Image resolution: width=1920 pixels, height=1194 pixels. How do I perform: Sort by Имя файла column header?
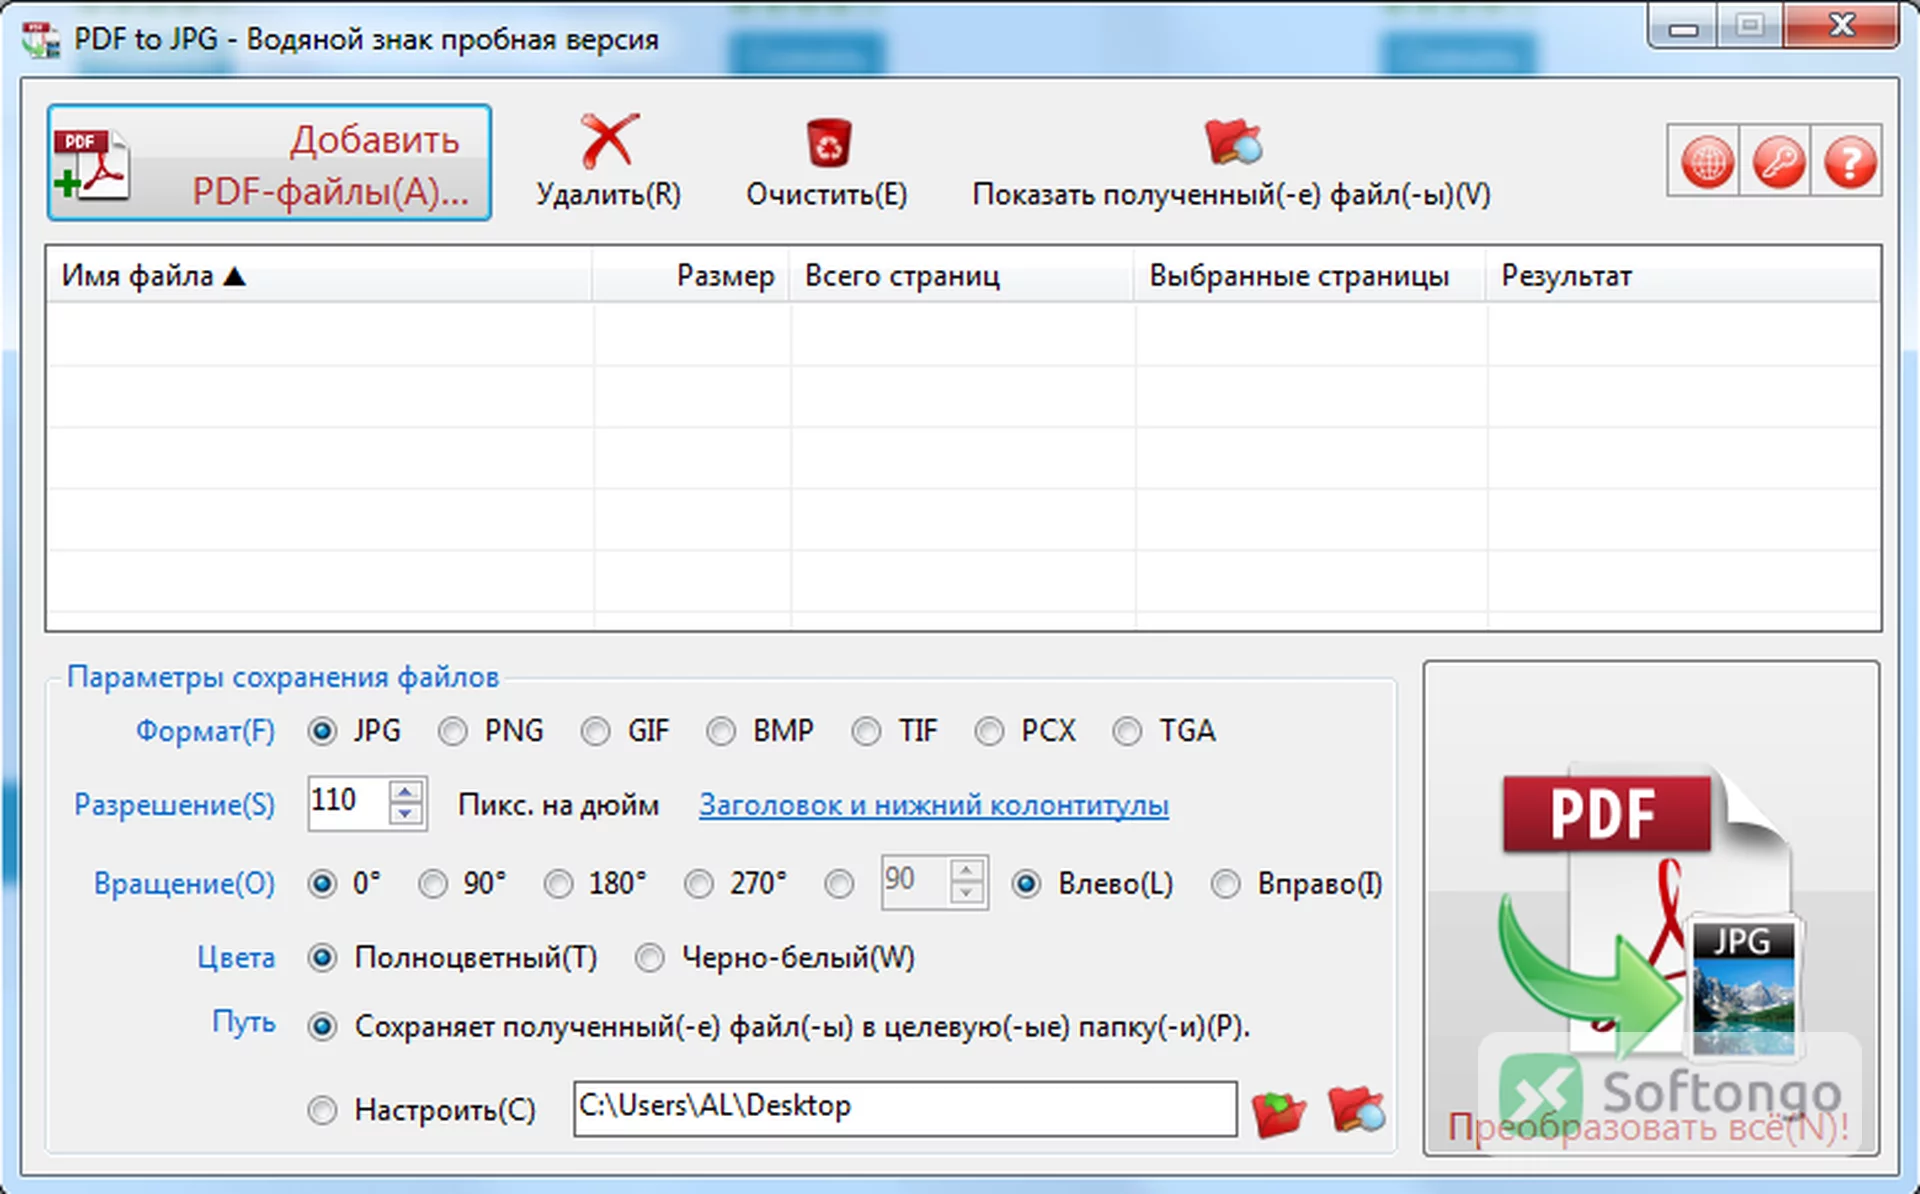319,275
